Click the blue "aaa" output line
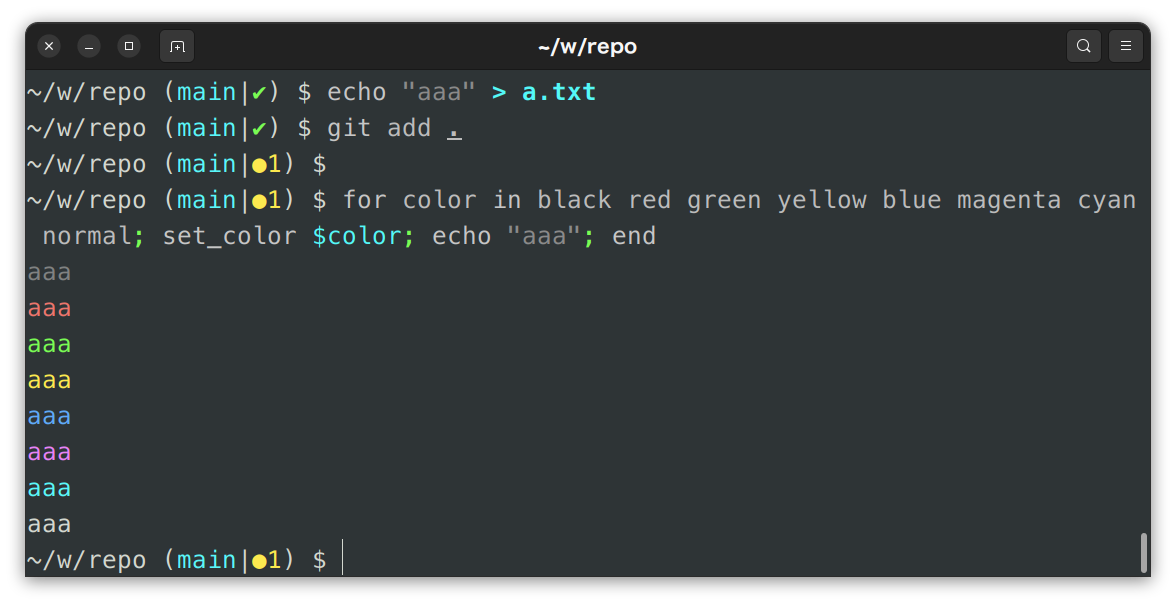Image resolution: width=1176 pixels, height=605 pixels. (x=49, y=416)
